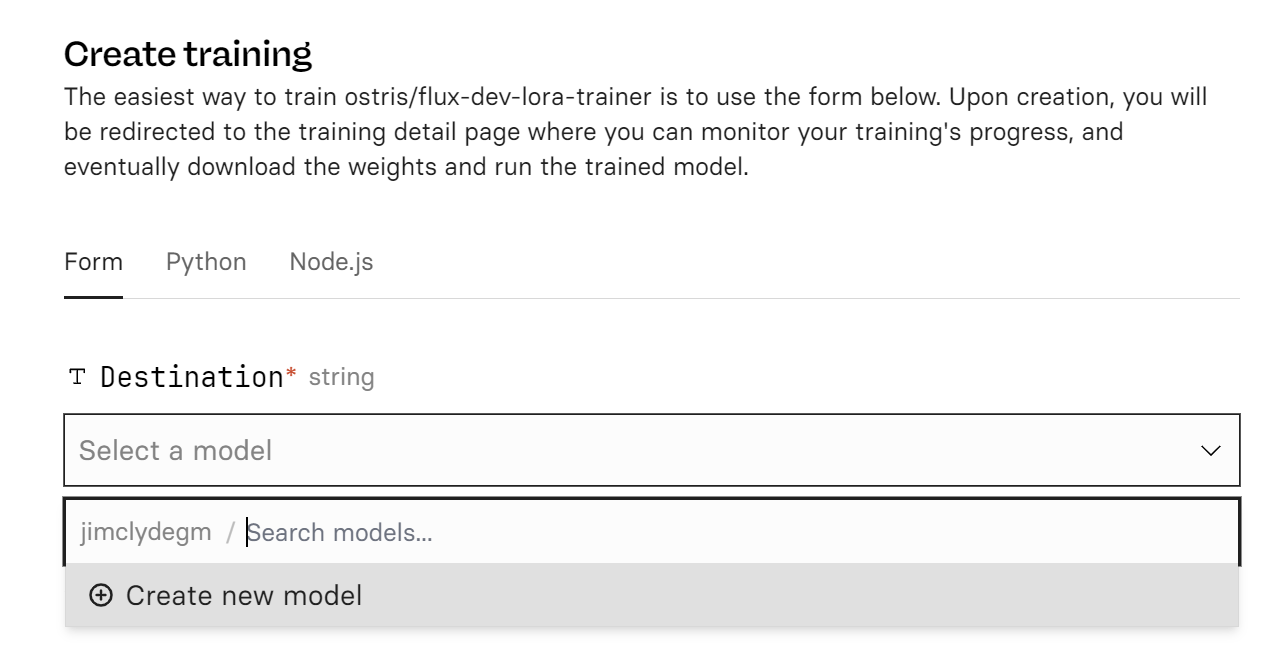
Task: Click the Destination field label
Action: pyautogui.click(x=192, y=375)
